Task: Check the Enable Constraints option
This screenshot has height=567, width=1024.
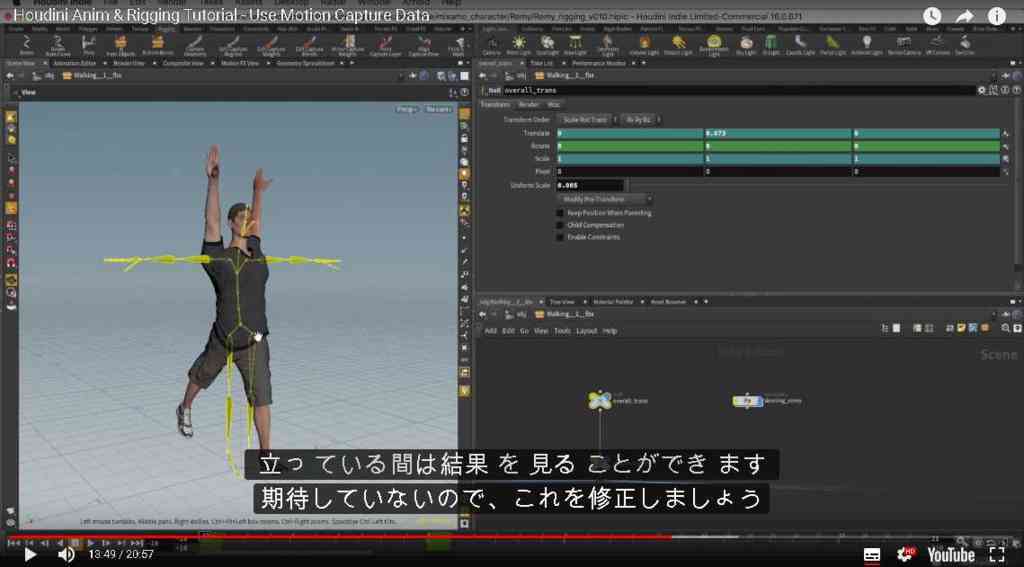Action: [x=560, y=237]
